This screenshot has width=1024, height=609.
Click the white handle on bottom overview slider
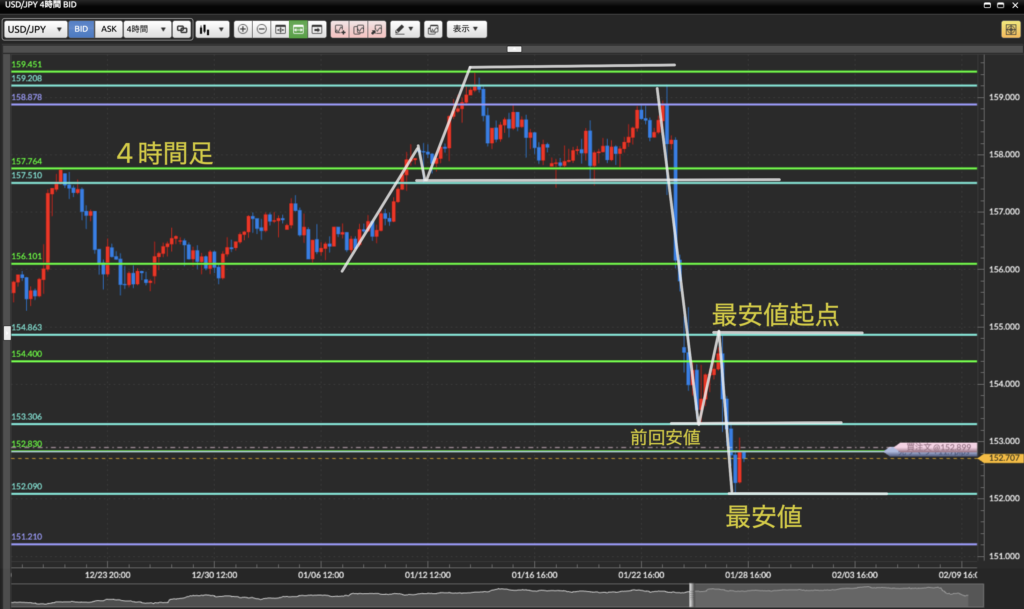point(690,595)
